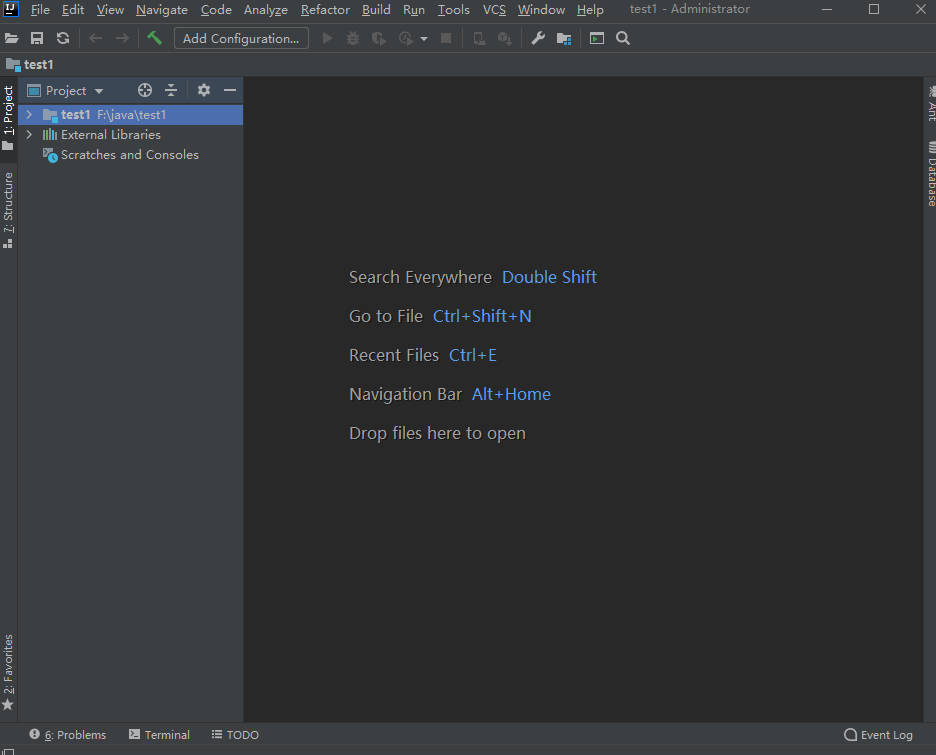This screenshot has width=936, height=755.
Task: Click the Back navigation arrow
Action: pyautogui.click(x=96, y=39)
